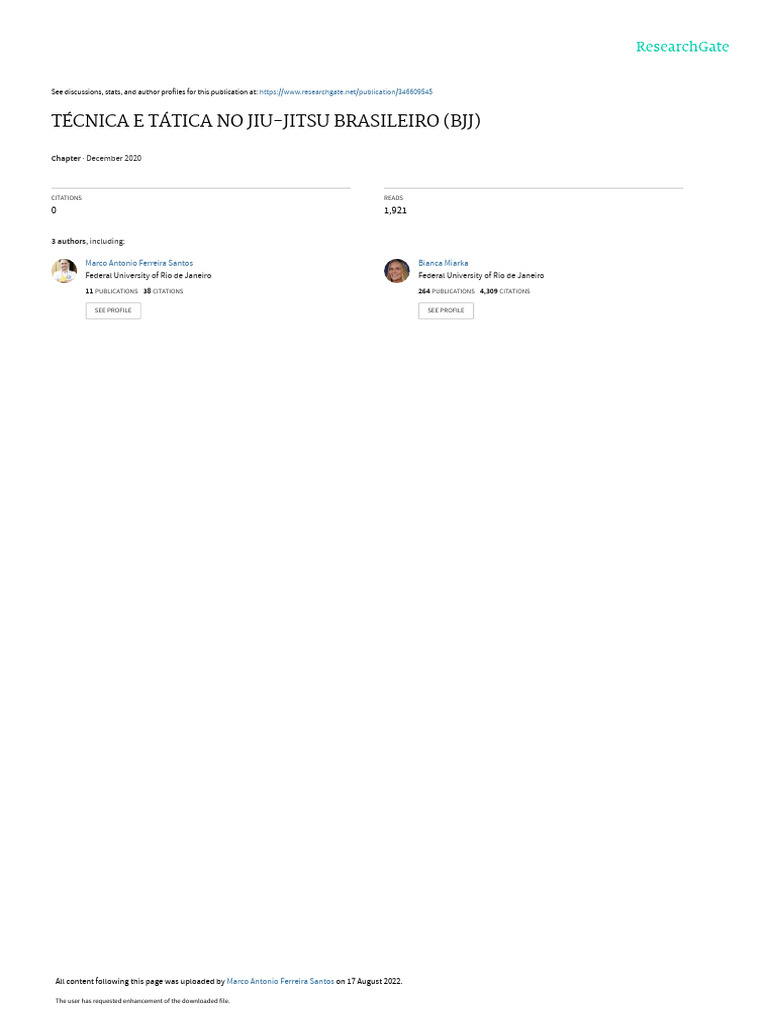Open the researchgate.net publication URL link
Image resolution: width=768 pixels, height=1024 pixels.
coord(345,92)
